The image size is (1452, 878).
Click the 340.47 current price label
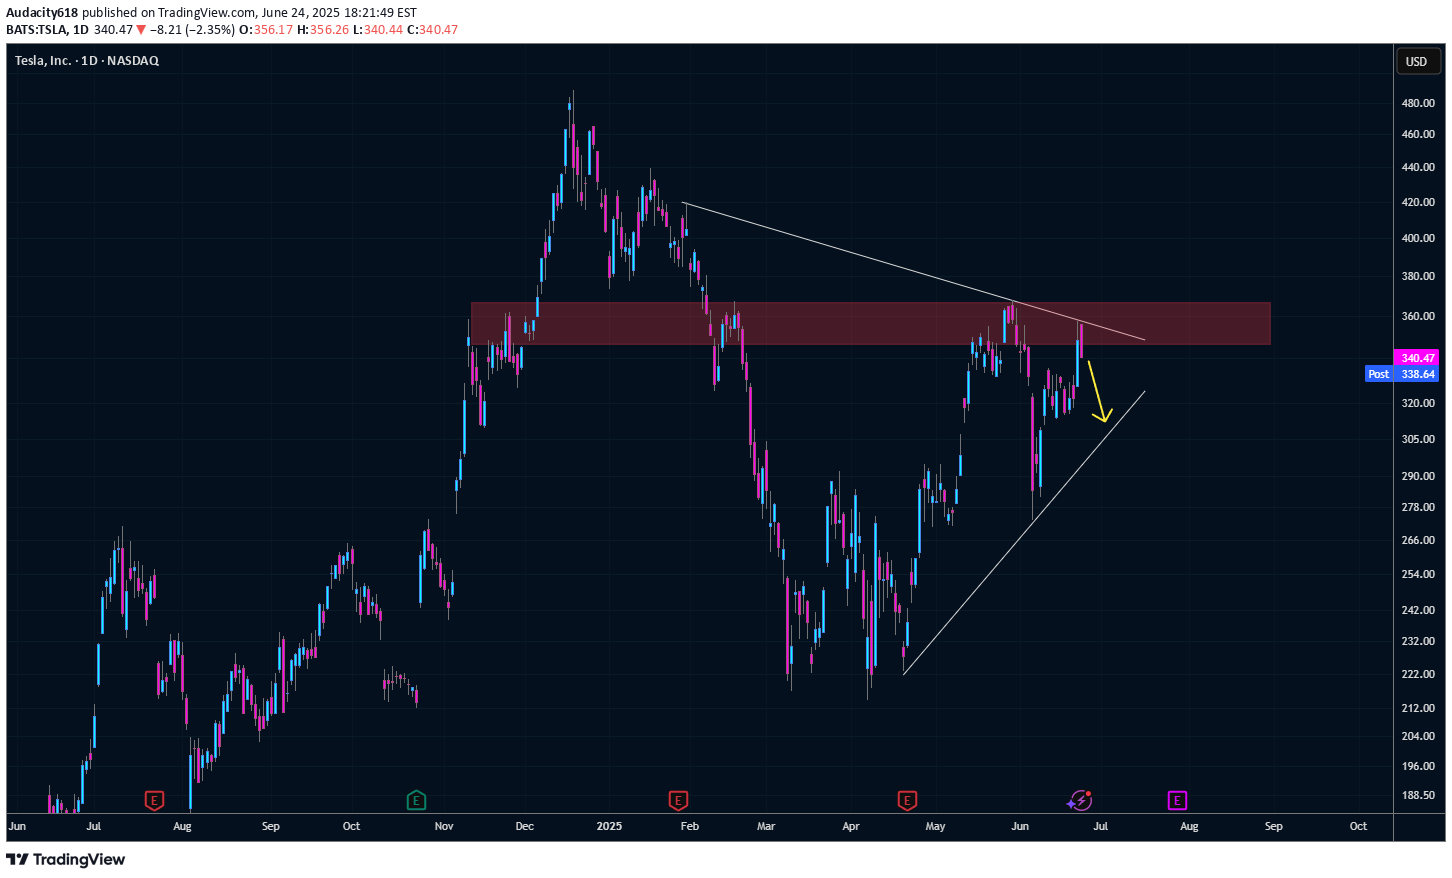(1415, 357)
